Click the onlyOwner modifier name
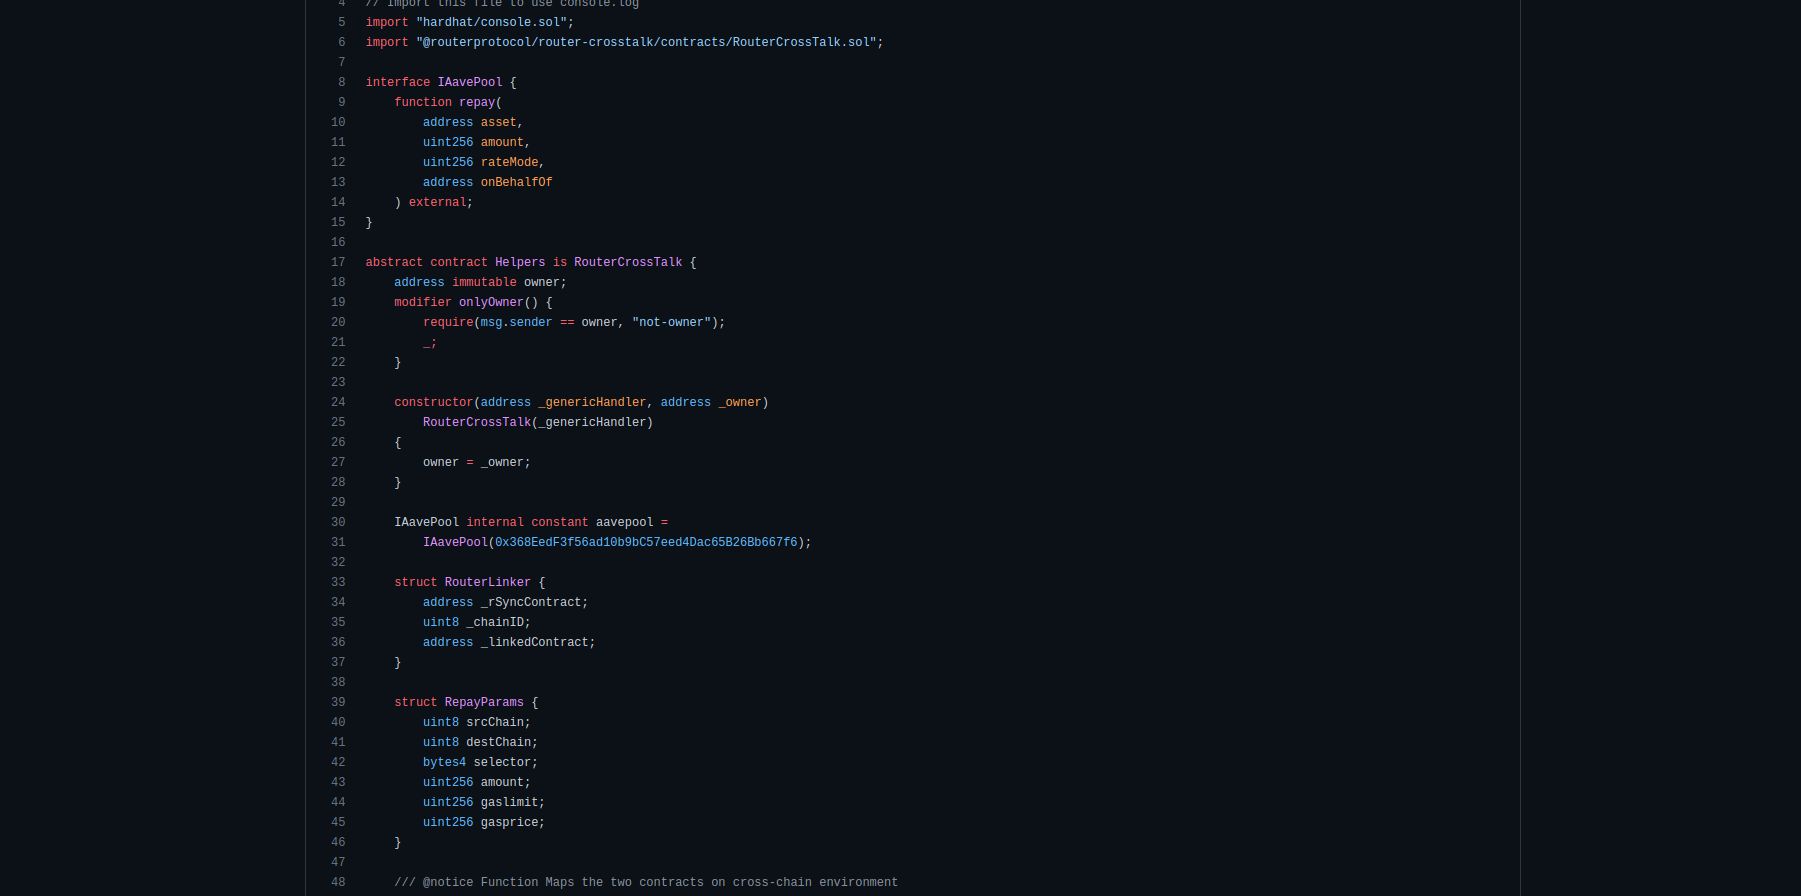1801x896 pixels. click(x=491, y=302)
